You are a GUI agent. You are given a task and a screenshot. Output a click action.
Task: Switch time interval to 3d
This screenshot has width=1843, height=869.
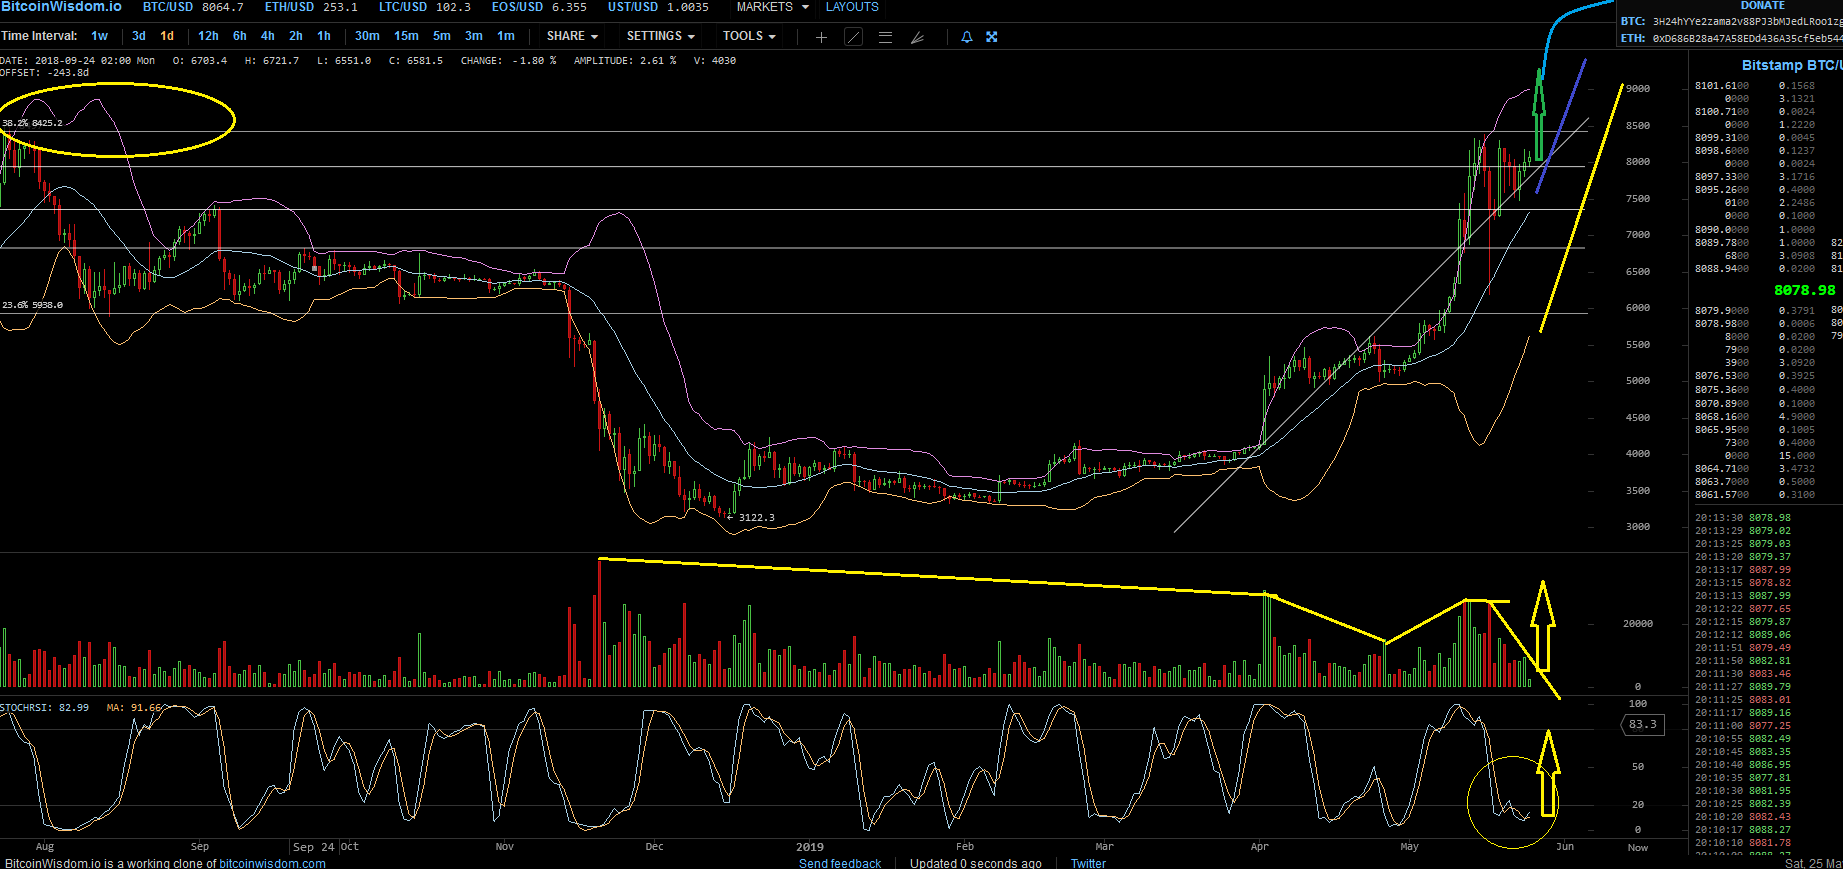click(139, 36)
